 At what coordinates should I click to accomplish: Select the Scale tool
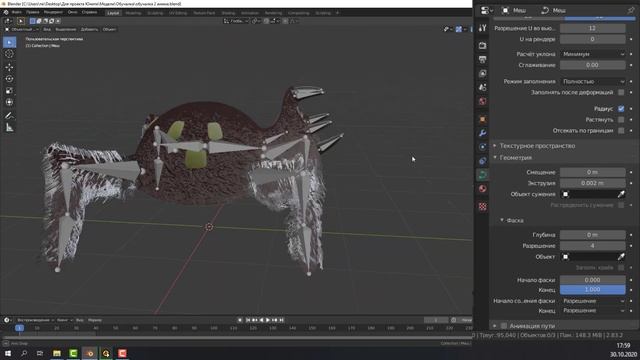9,91
